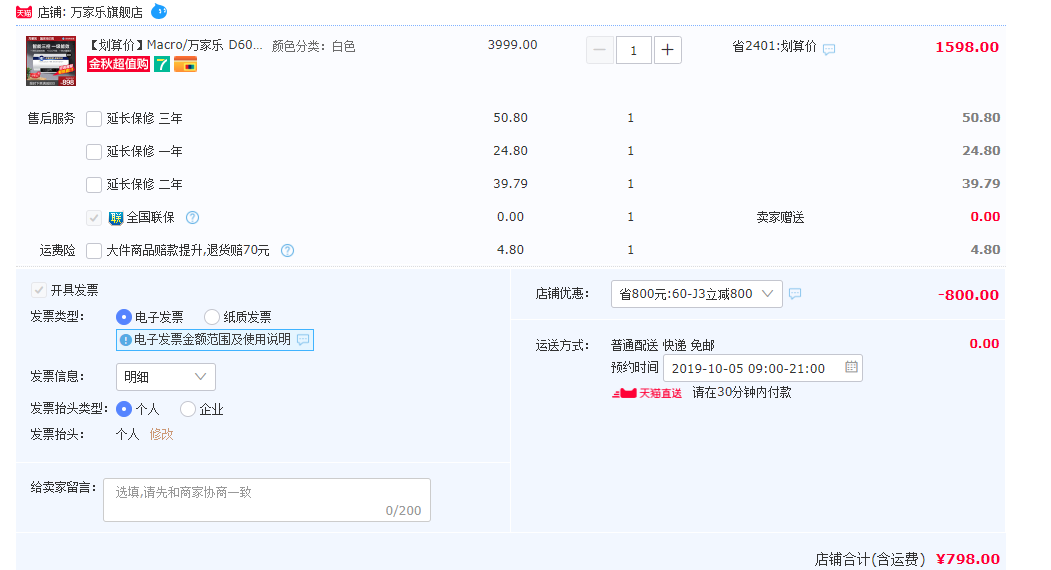Screen dimensions: 1051x570
Task: Click the comment icon beside the store discount
Action: 795,294
